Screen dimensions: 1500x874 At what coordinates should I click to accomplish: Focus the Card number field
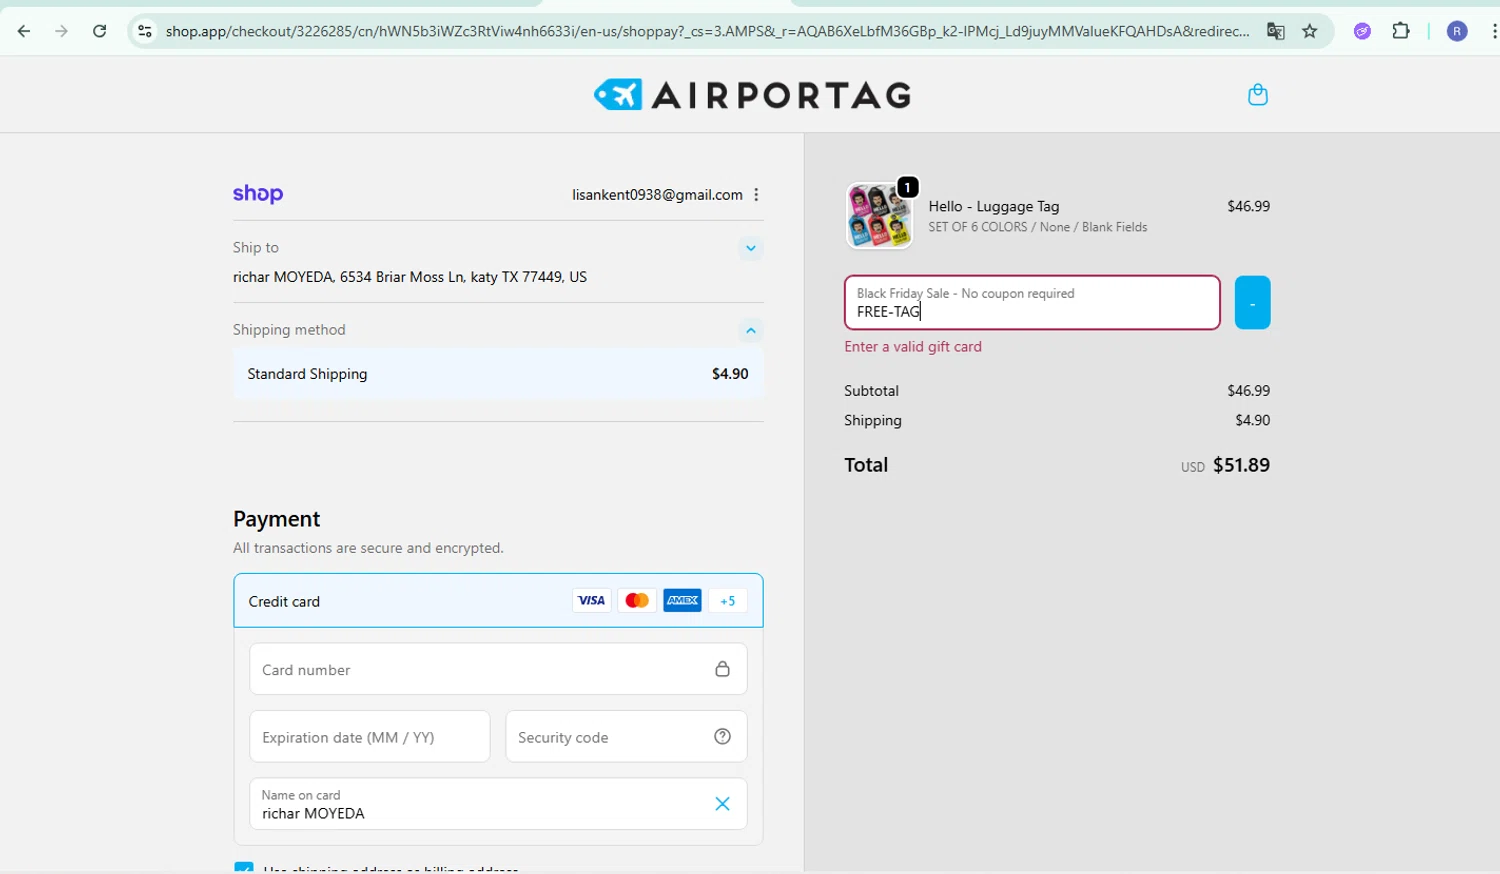pos(498,669)
